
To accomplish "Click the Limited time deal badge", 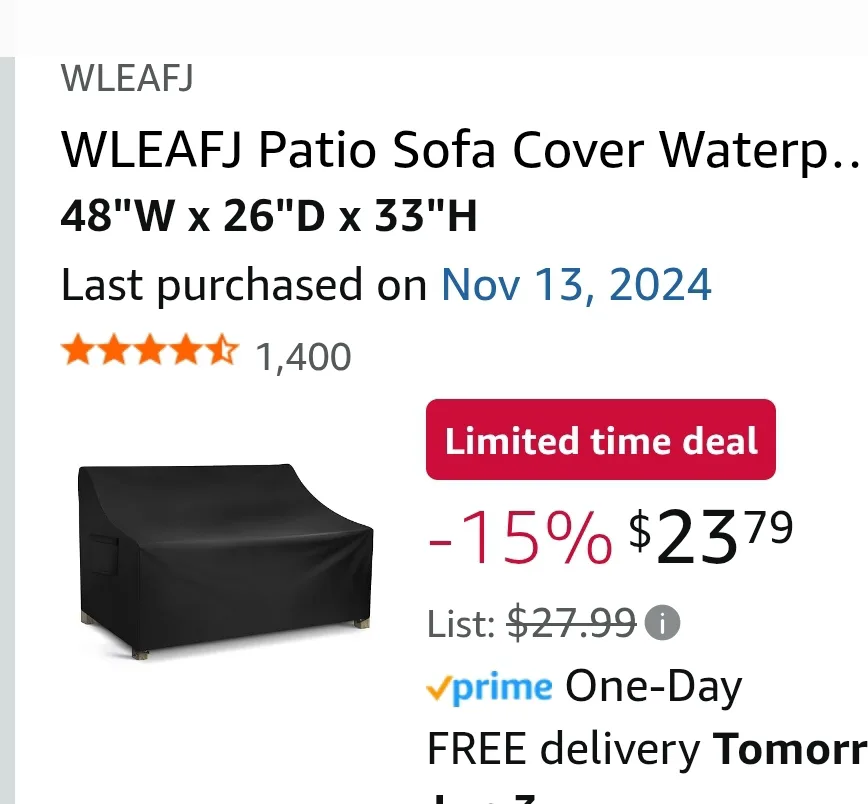I will pyautogui.click(x=601, y=439).
